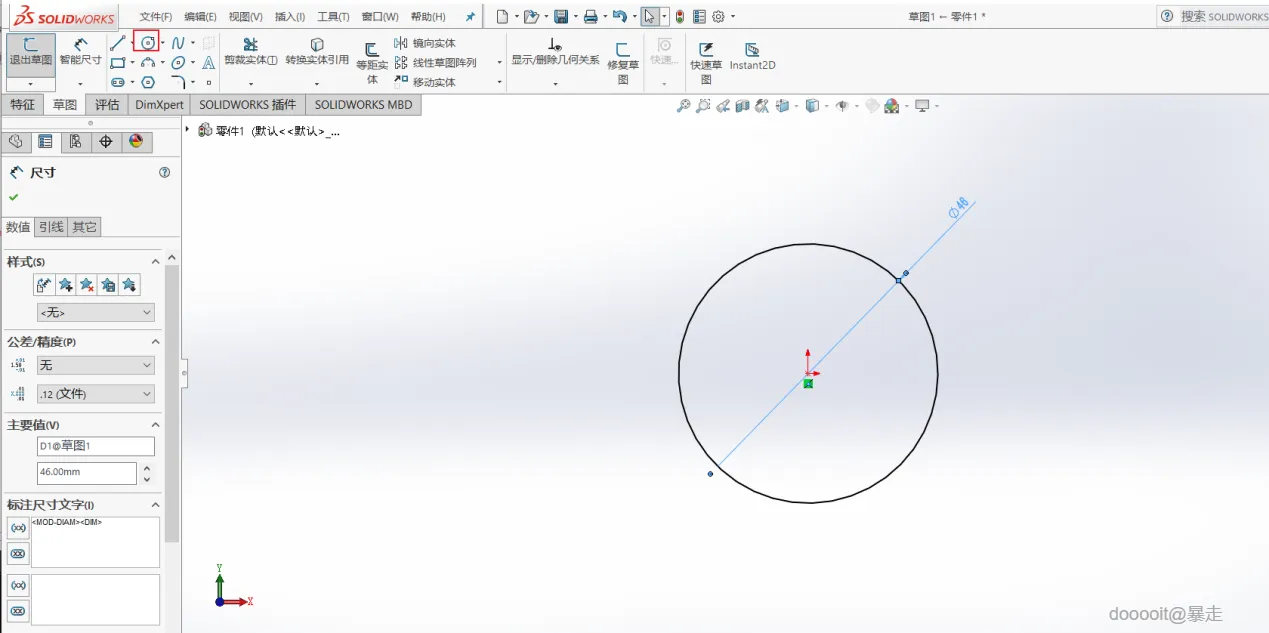Click the green checkmark to confirm dimension
The height and width of the screenshot is (633, 1269).
14,197
